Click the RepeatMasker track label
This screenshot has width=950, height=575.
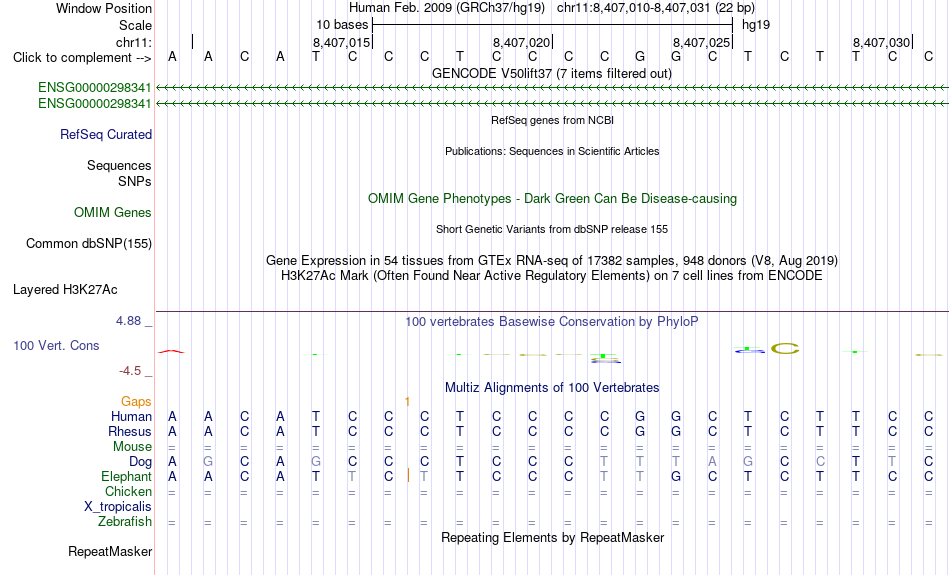(110, 551)
